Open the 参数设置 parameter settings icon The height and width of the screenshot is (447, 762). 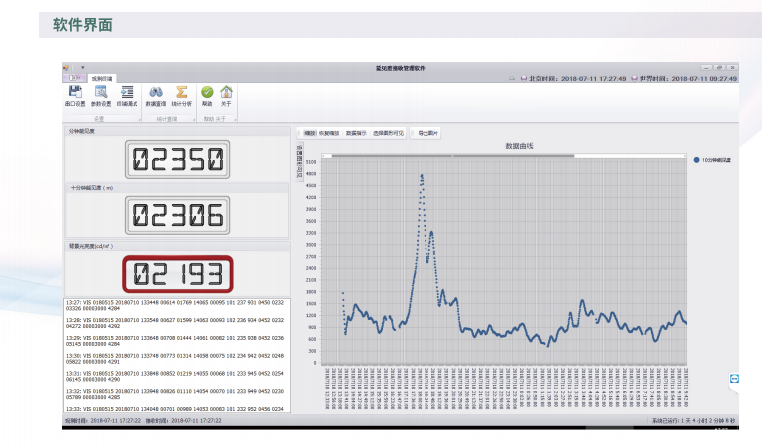(101, 96)
